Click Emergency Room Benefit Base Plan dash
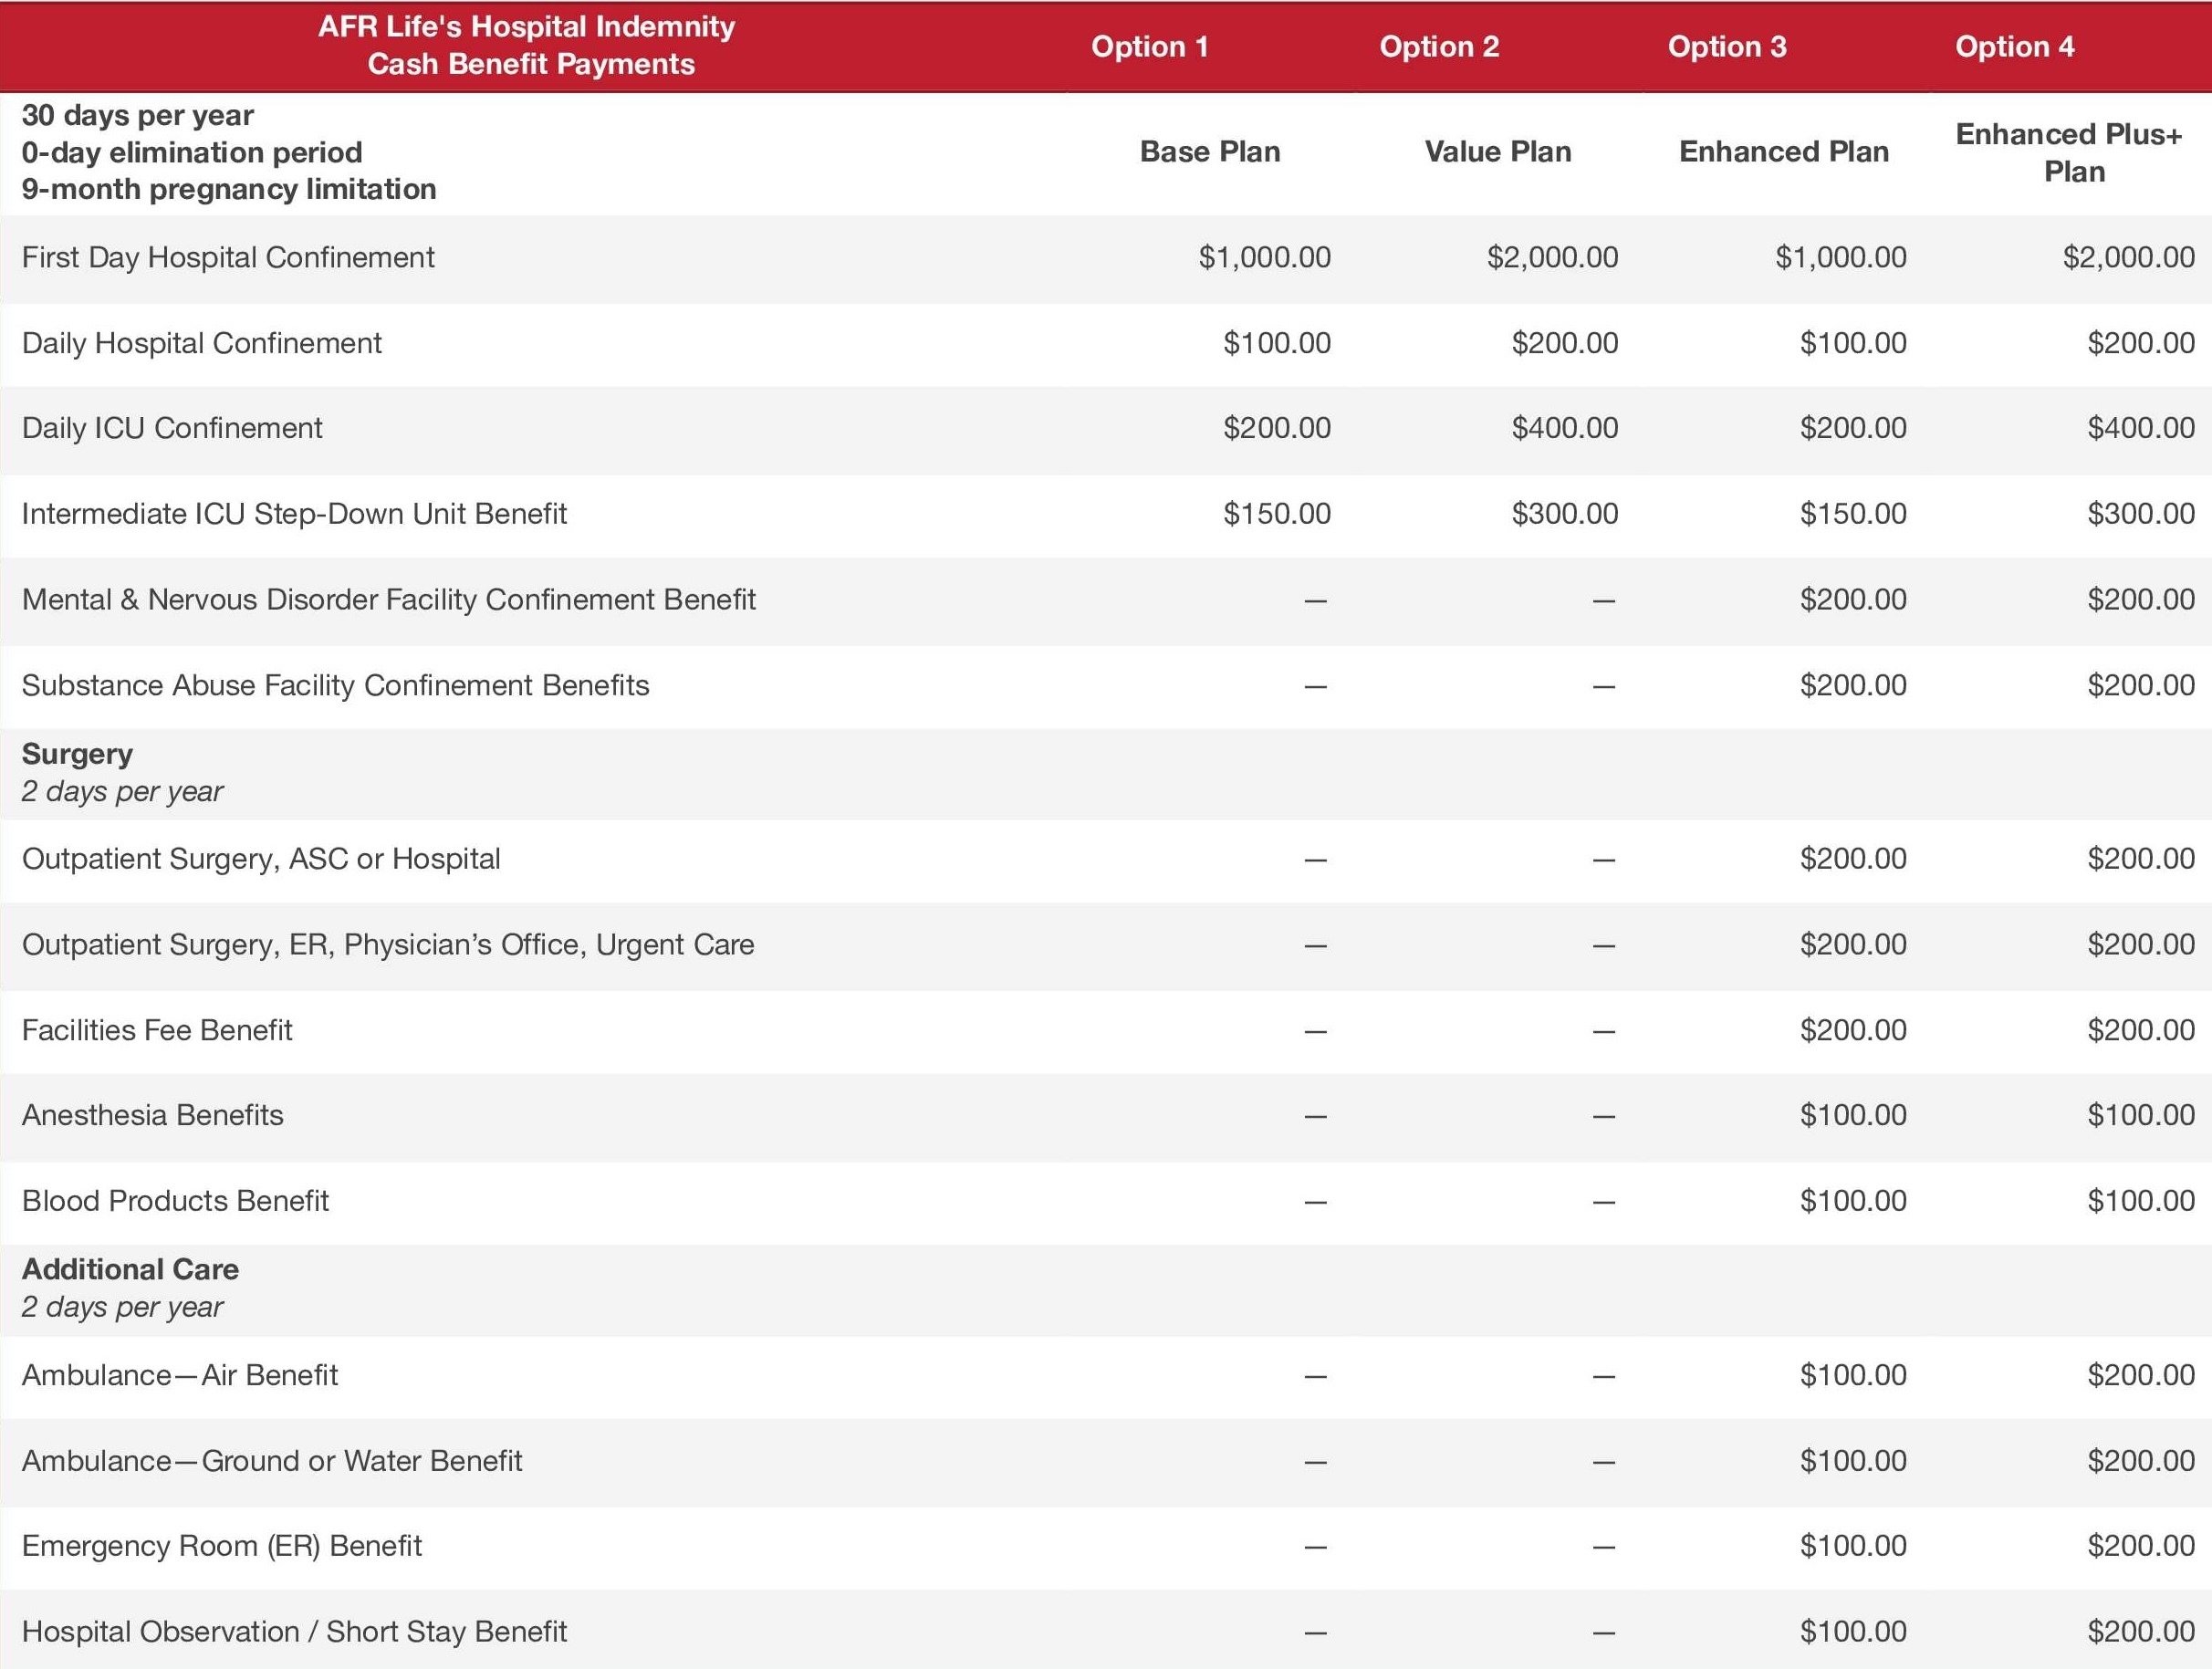The height and width of the screenshot is (1669, 2212). 1316,1548
